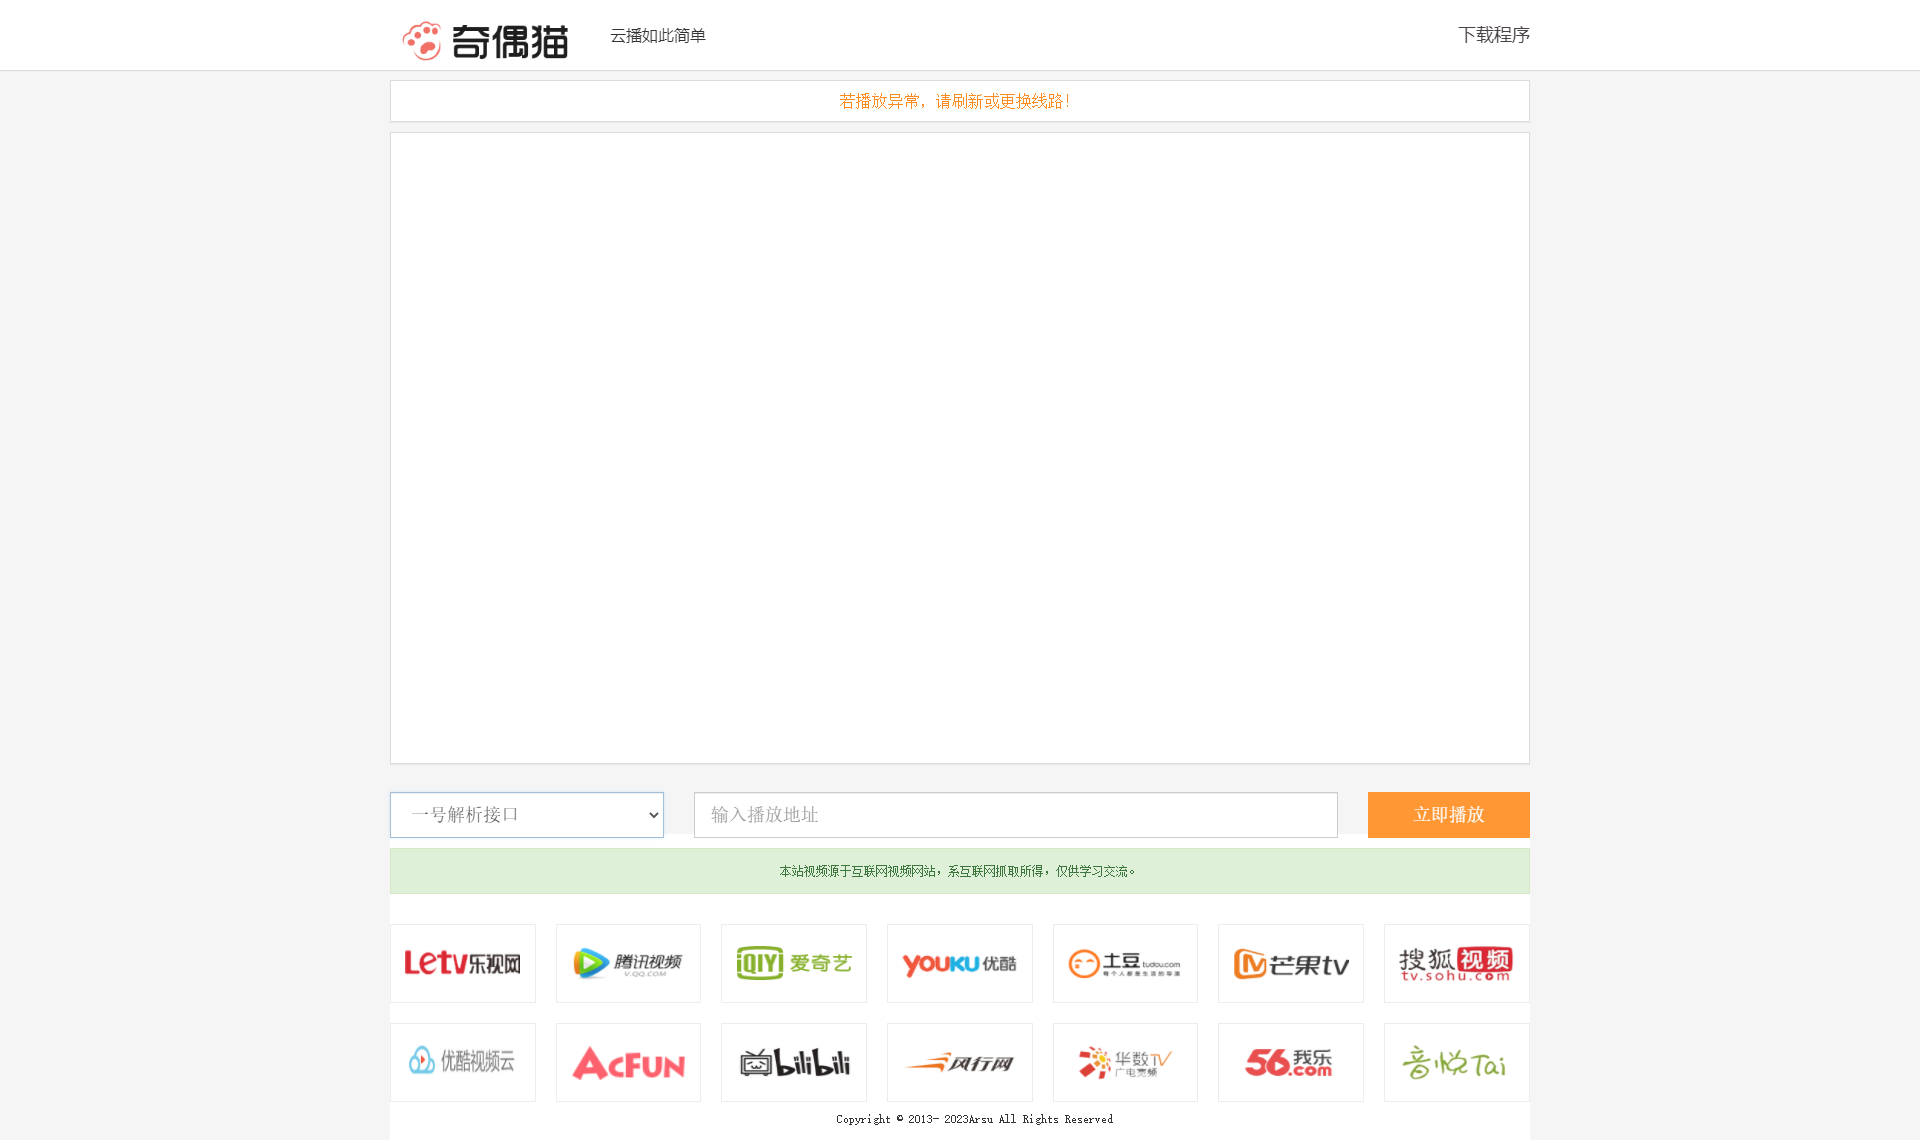Click the 立即播放 button
The height and width of the screenshot is (1140, 1920).
(x=1449, y=815)
